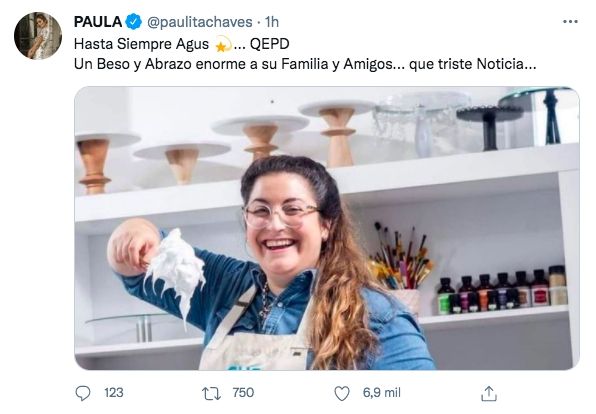Viewport: 596px width, 414px height.
Task: View the 123 replies count
Action: pos(114,393)
